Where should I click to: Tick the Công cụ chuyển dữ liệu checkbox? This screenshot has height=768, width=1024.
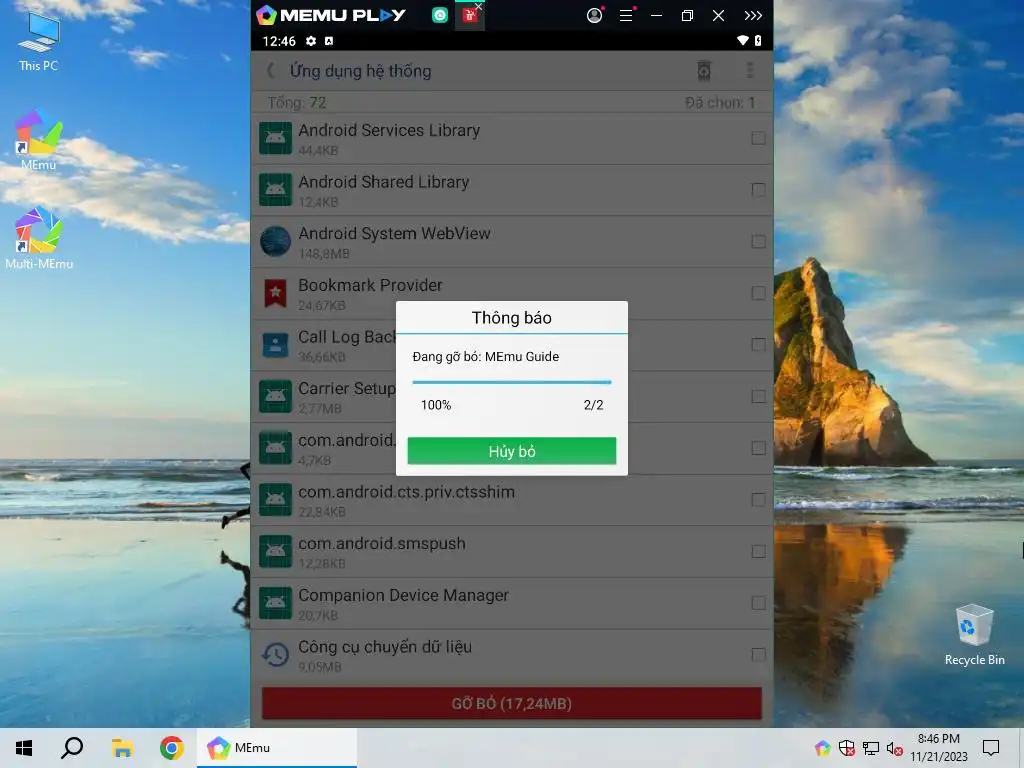pyautogui.click(x=758, y=654)
